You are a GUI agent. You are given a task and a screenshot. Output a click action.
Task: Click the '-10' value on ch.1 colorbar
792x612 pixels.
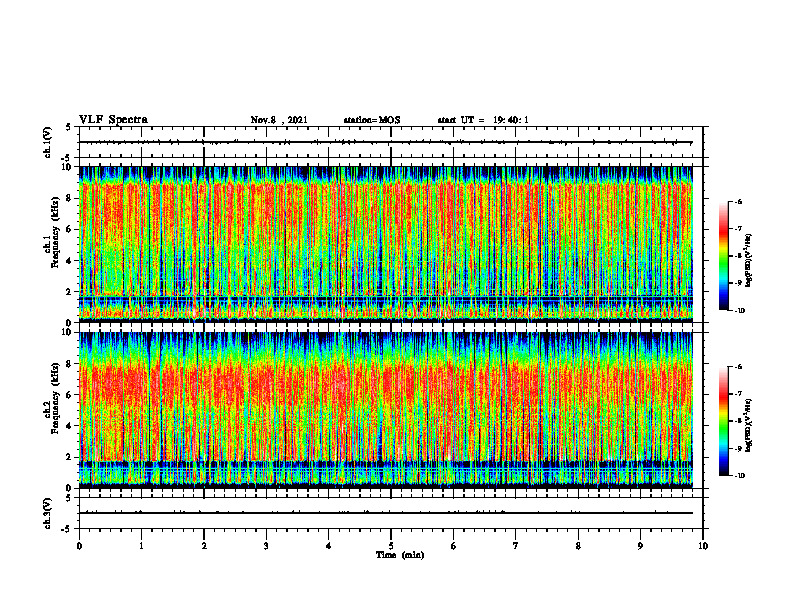tap(740, 311)
